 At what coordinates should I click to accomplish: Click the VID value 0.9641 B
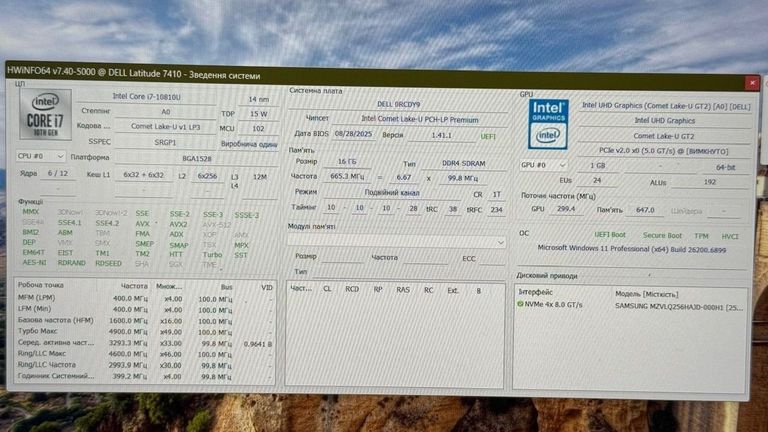258,344
